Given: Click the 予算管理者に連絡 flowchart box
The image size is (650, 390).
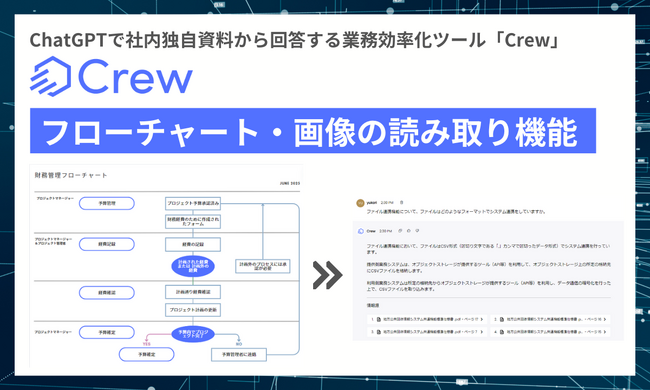Looking at the screenshot, I should (239, 354).
